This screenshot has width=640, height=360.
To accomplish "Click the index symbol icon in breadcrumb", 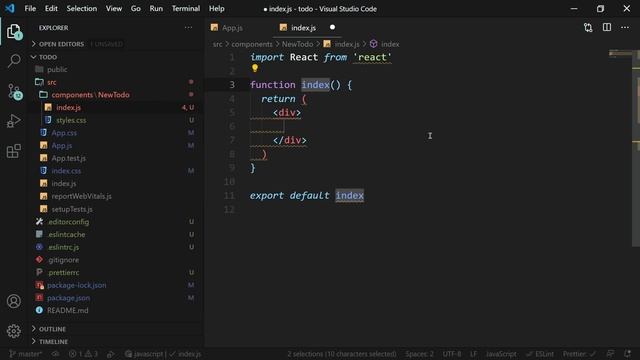I will tap(373, 44).
